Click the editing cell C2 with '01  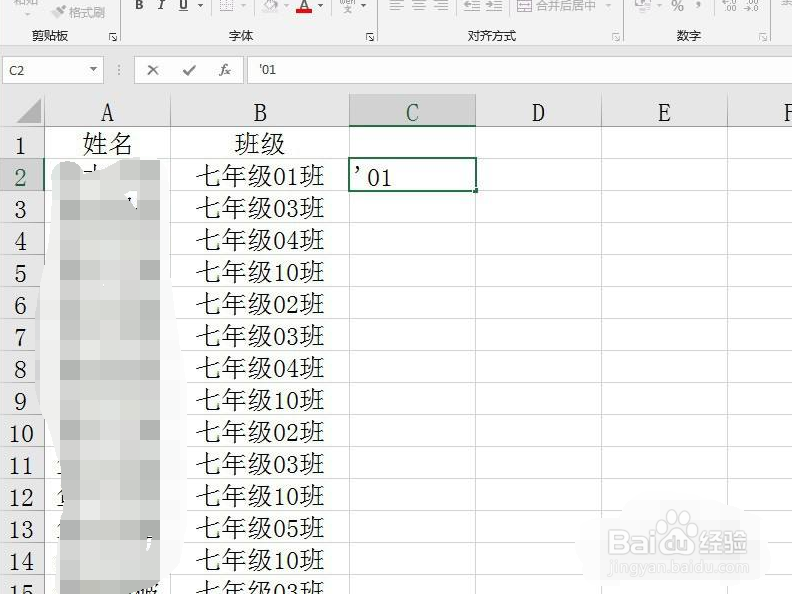click(412, 175)
